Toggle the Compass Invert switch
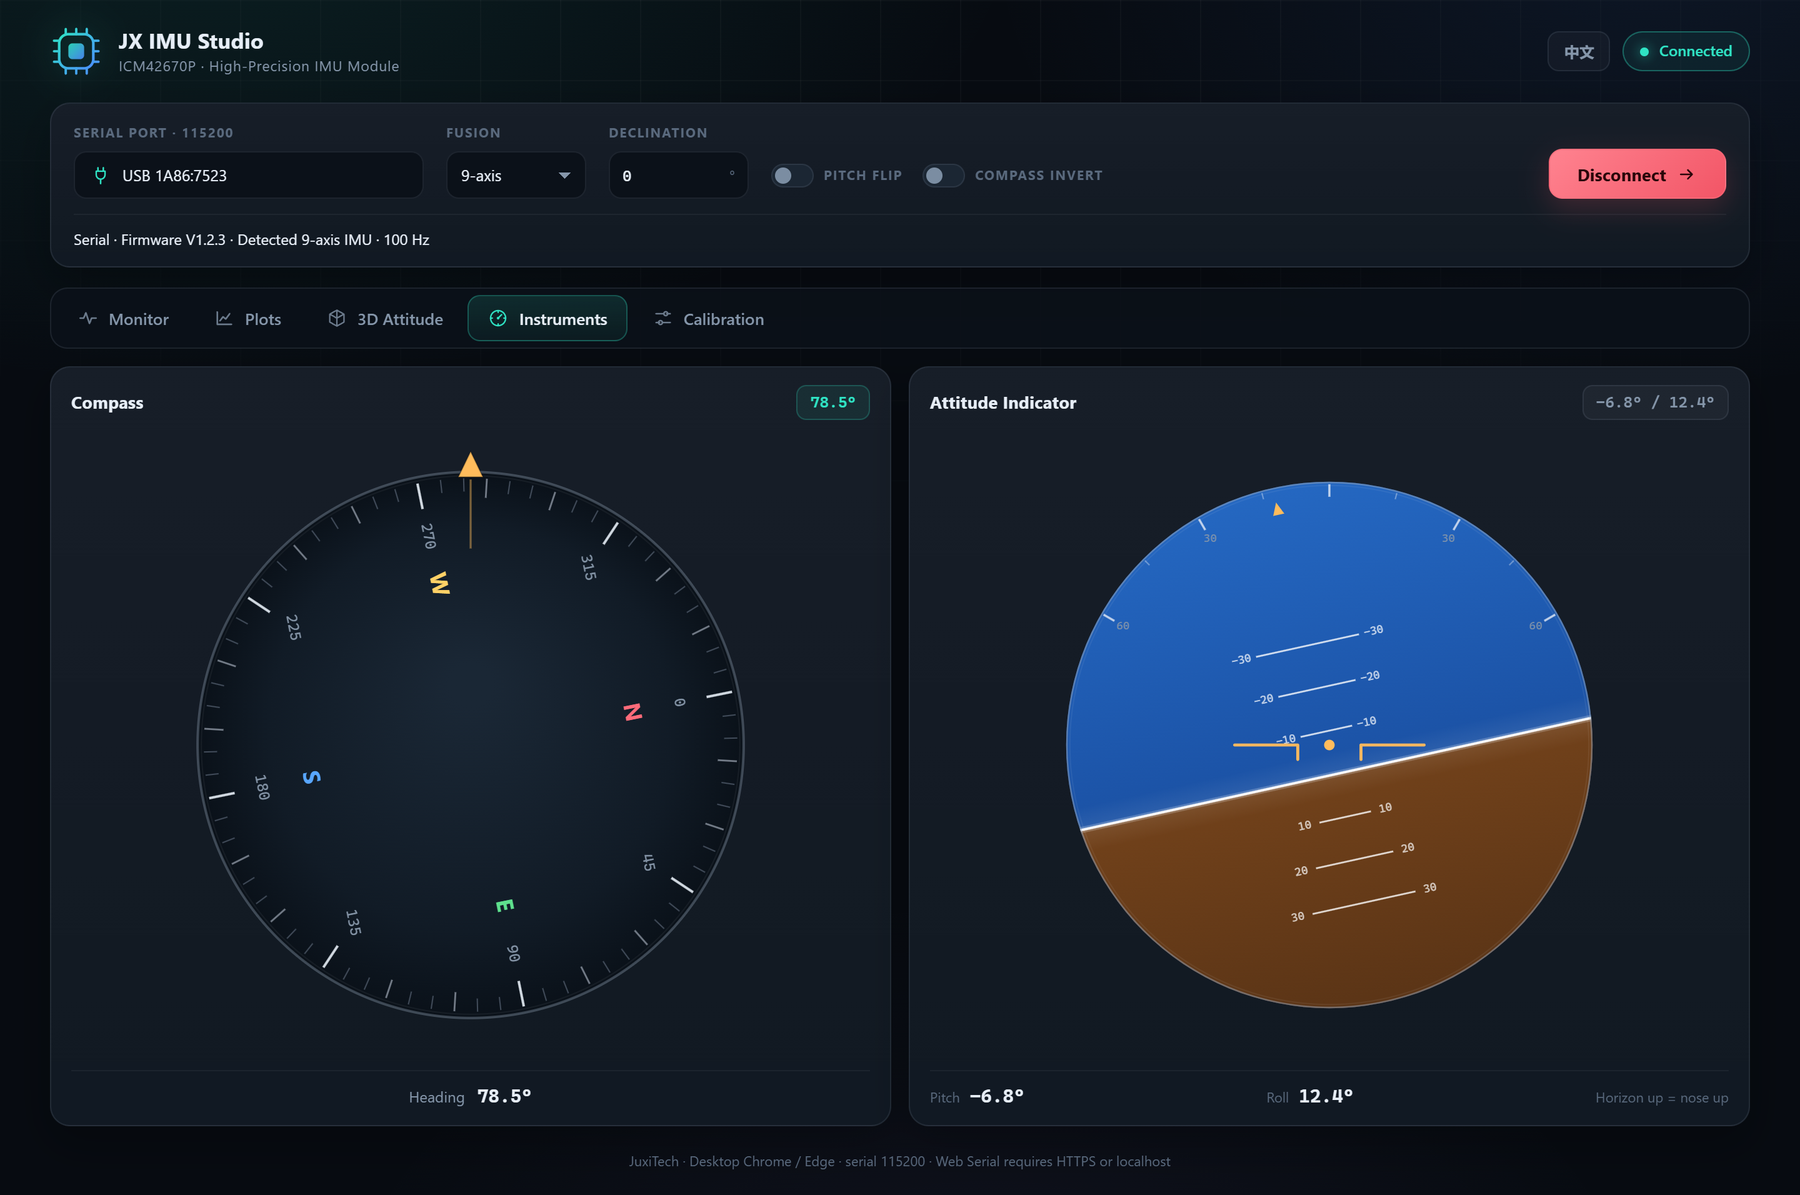Viewport: 1800px width, 1195px height. point(943,176)
